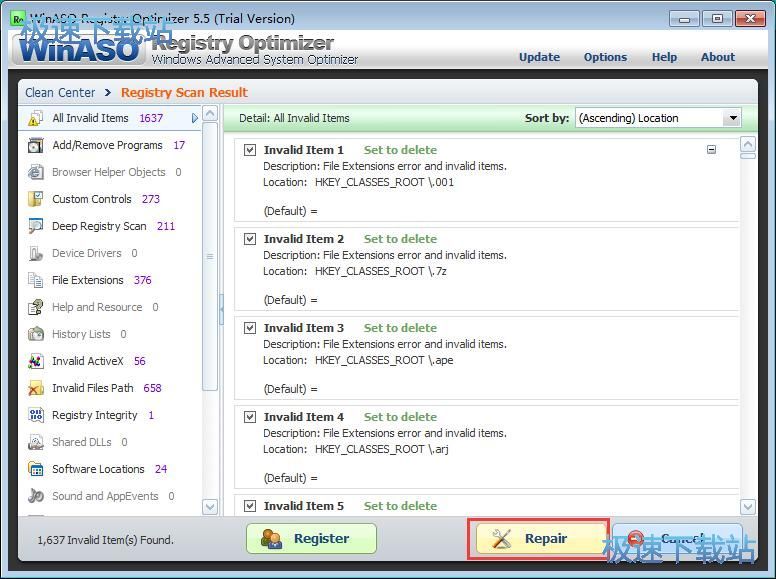Click Set to delete for Invalid Item 1
776x579 pixels.
pos(400,150)
